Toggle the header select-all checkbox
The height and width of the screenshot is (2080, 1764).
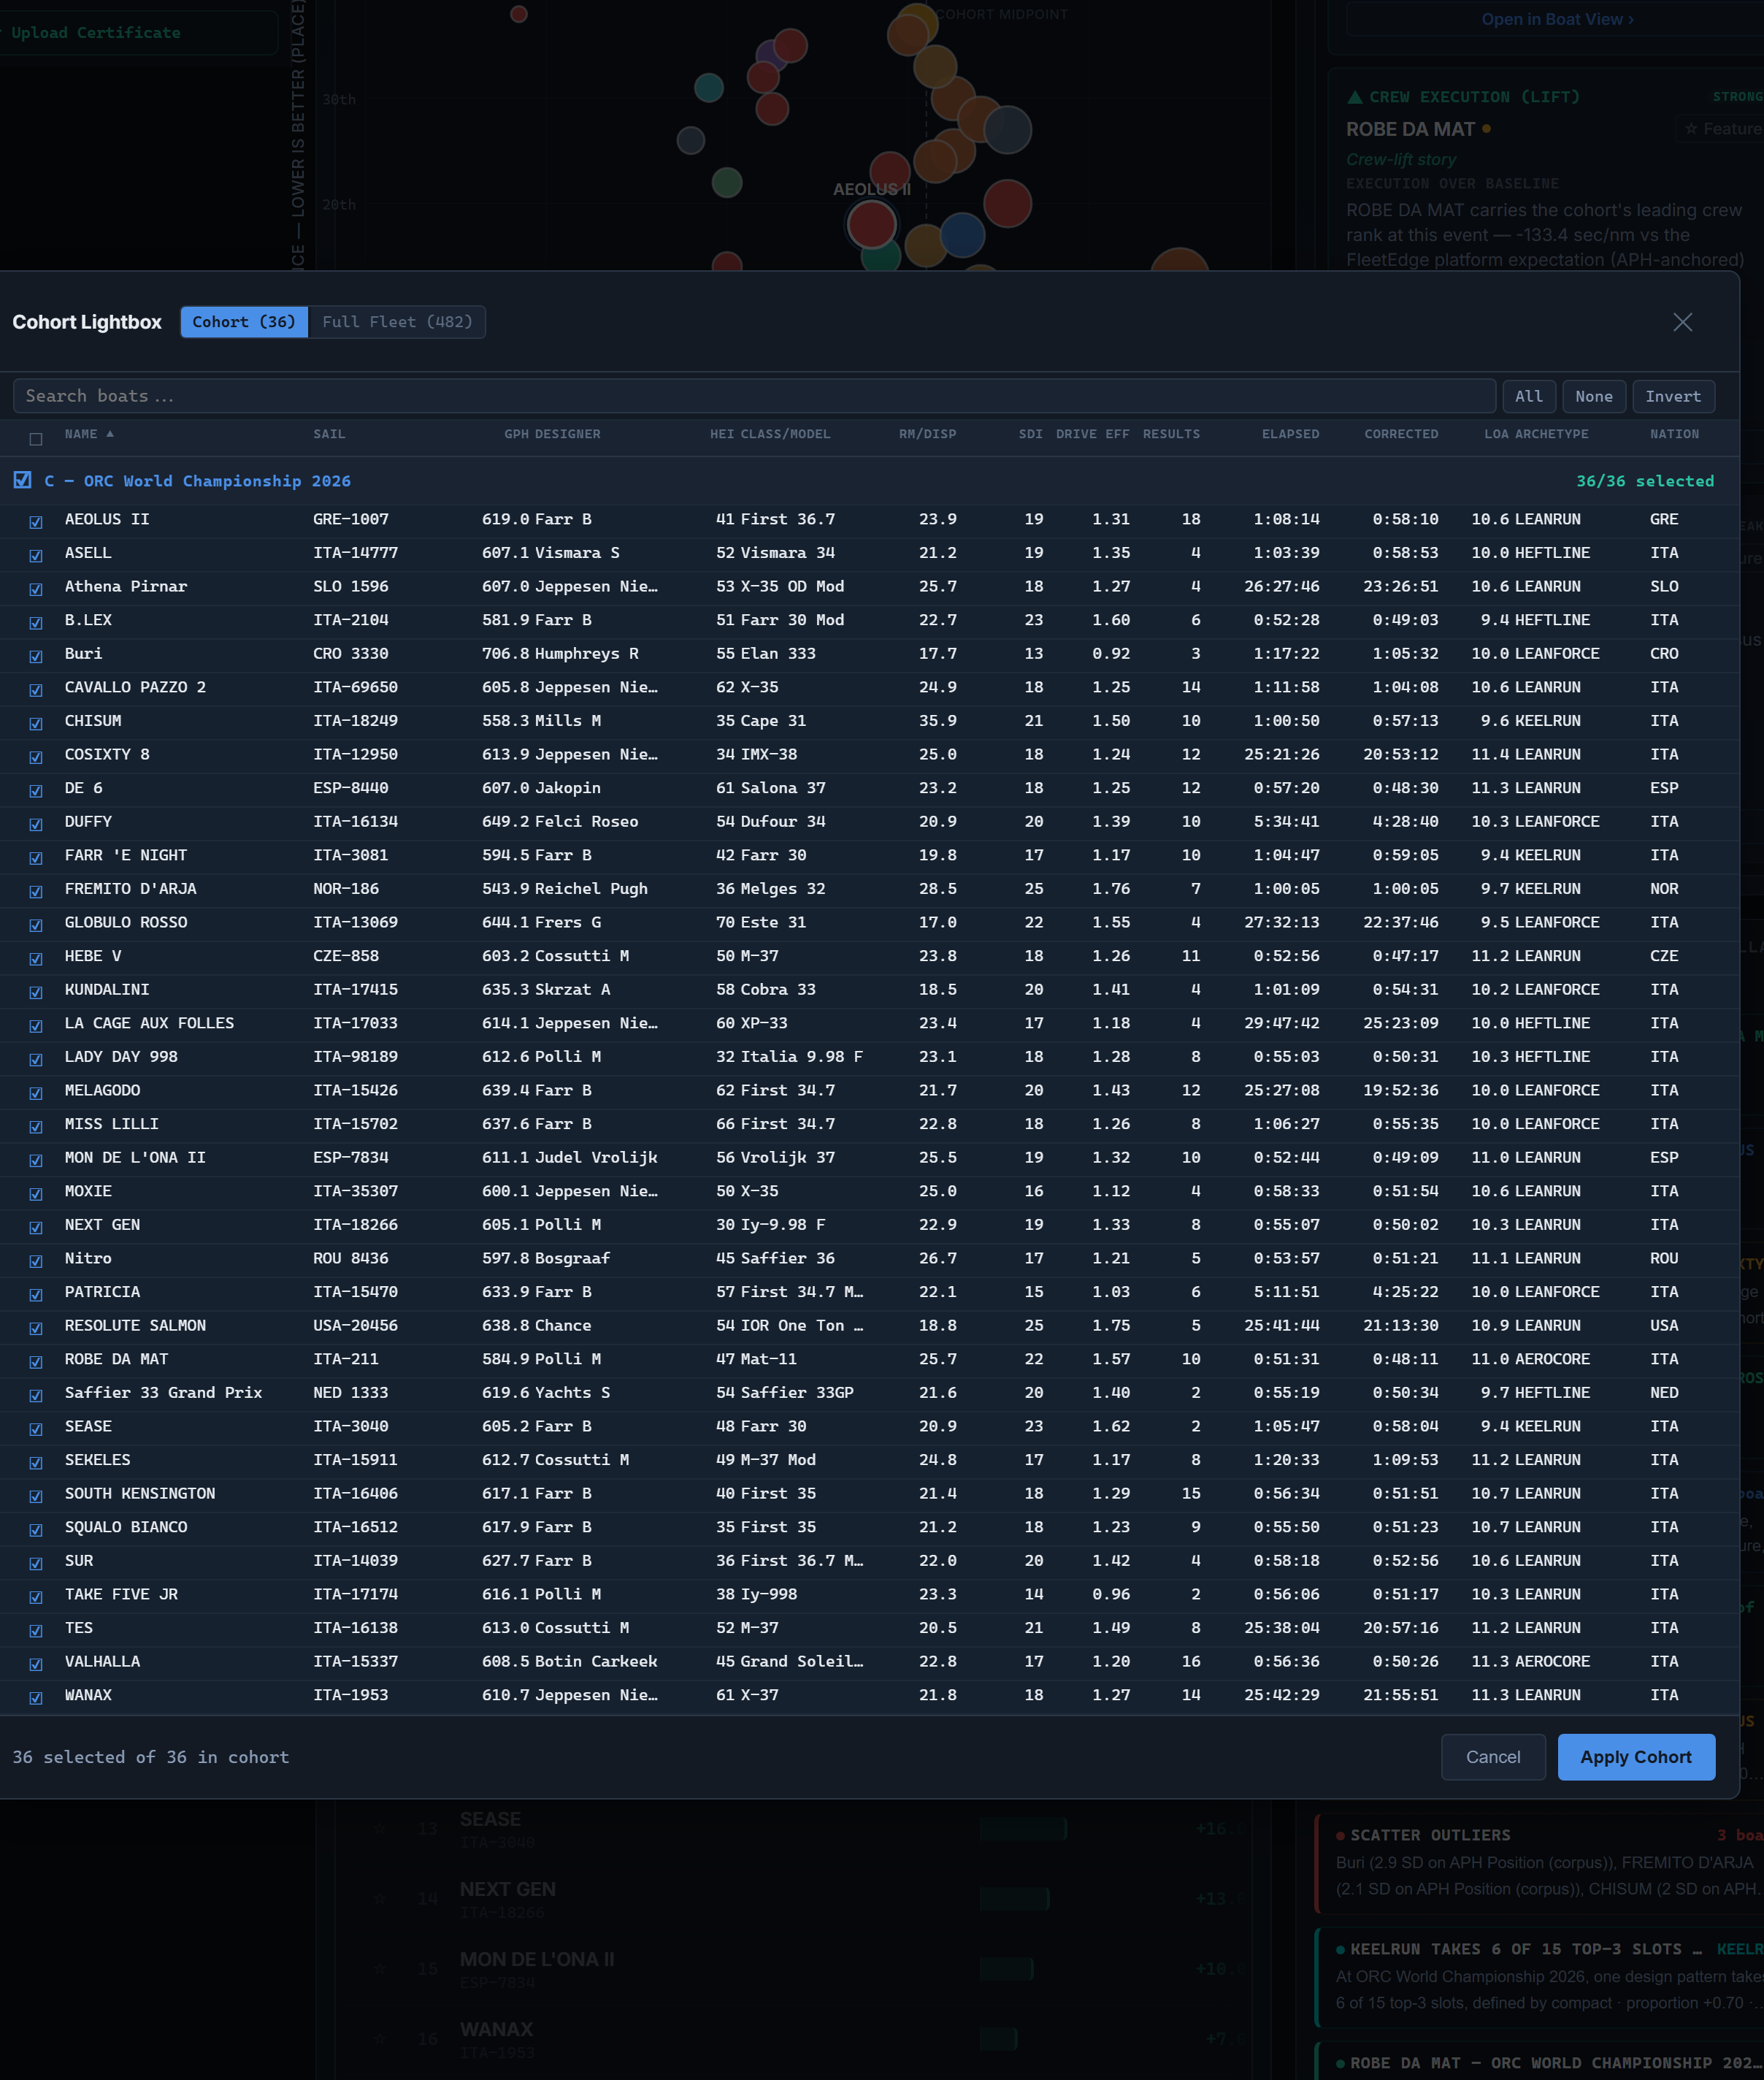(36, 439)
